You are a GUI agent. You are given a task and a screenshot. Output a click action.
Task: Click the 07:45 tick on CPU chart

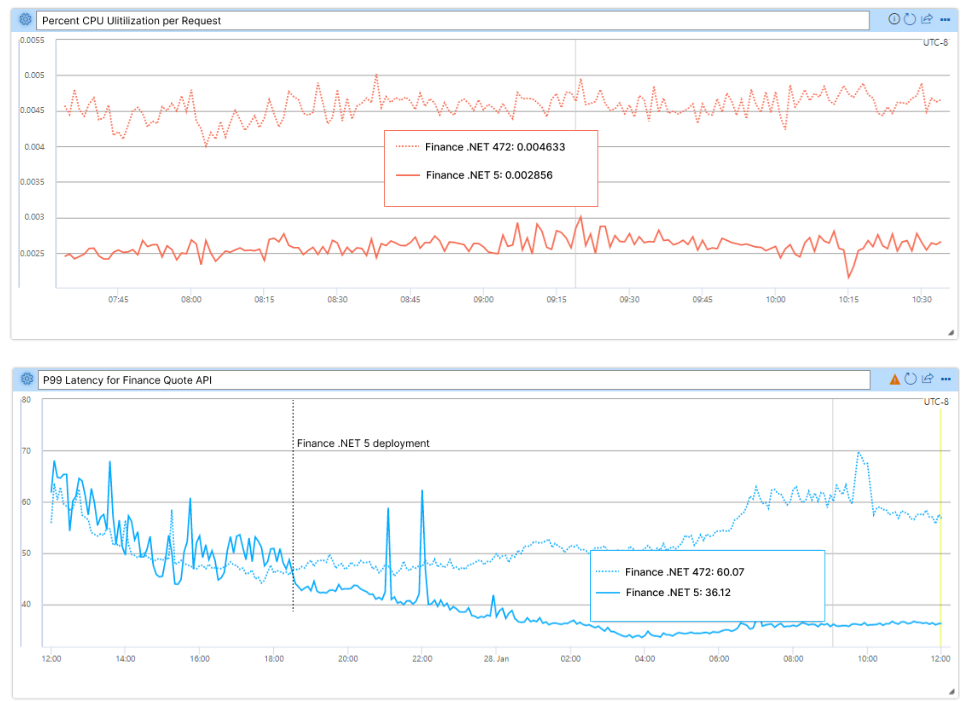(x=118, y=300)
